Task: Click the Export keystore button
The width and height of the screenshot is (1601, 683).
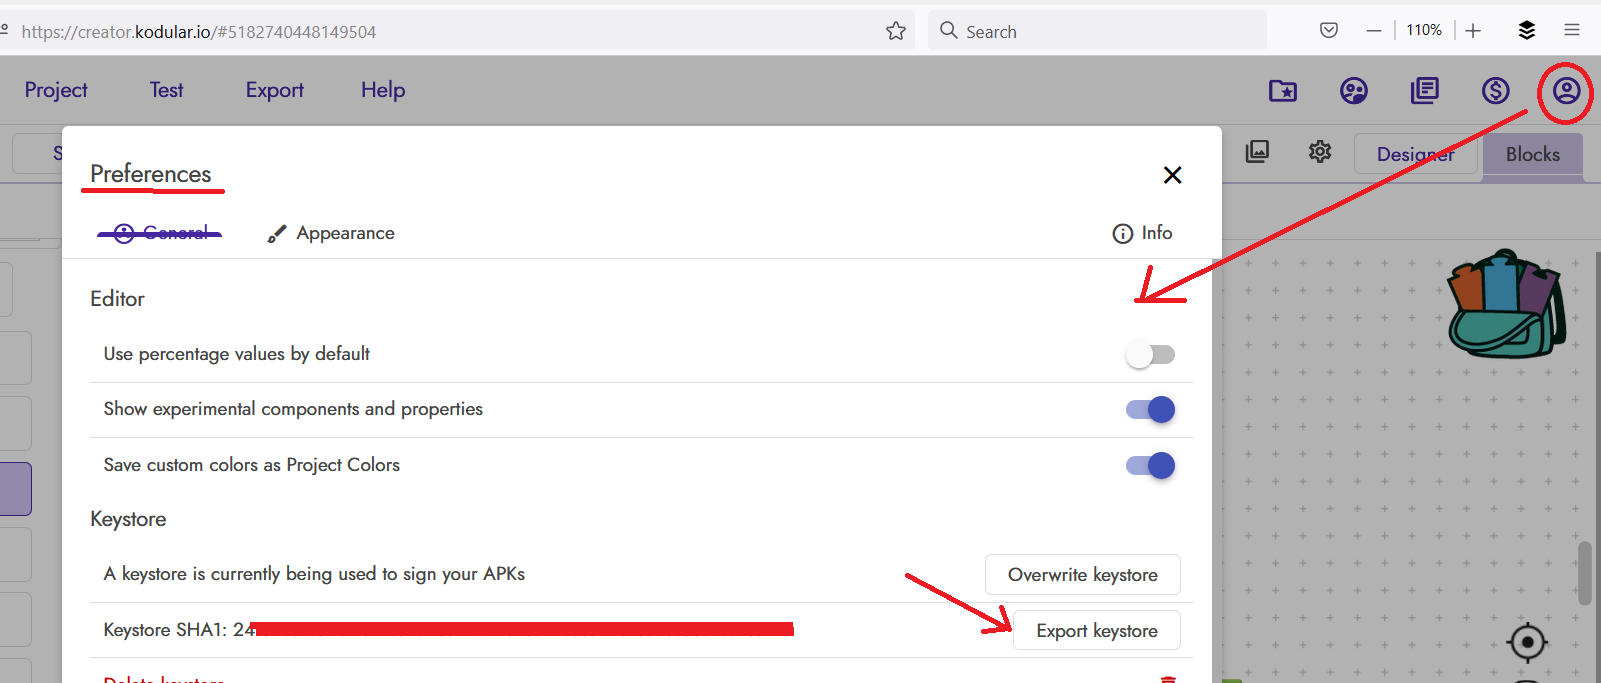Action: pyautogui.click(x=1097, y=631)
